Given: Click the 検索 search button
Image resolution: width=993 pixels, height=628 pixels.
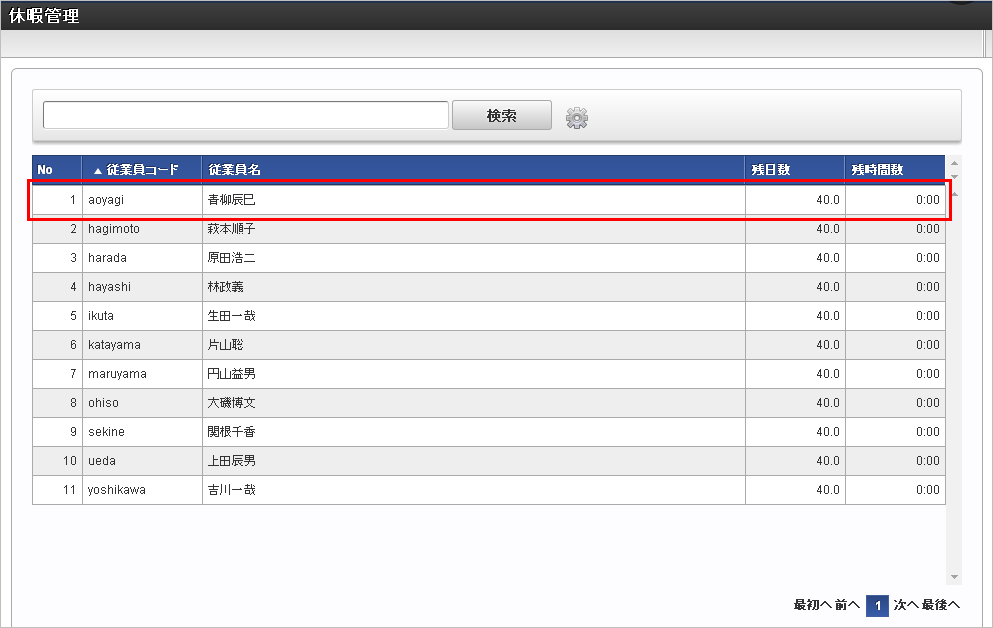Looking at the screenshot, I should pos(502,115).
